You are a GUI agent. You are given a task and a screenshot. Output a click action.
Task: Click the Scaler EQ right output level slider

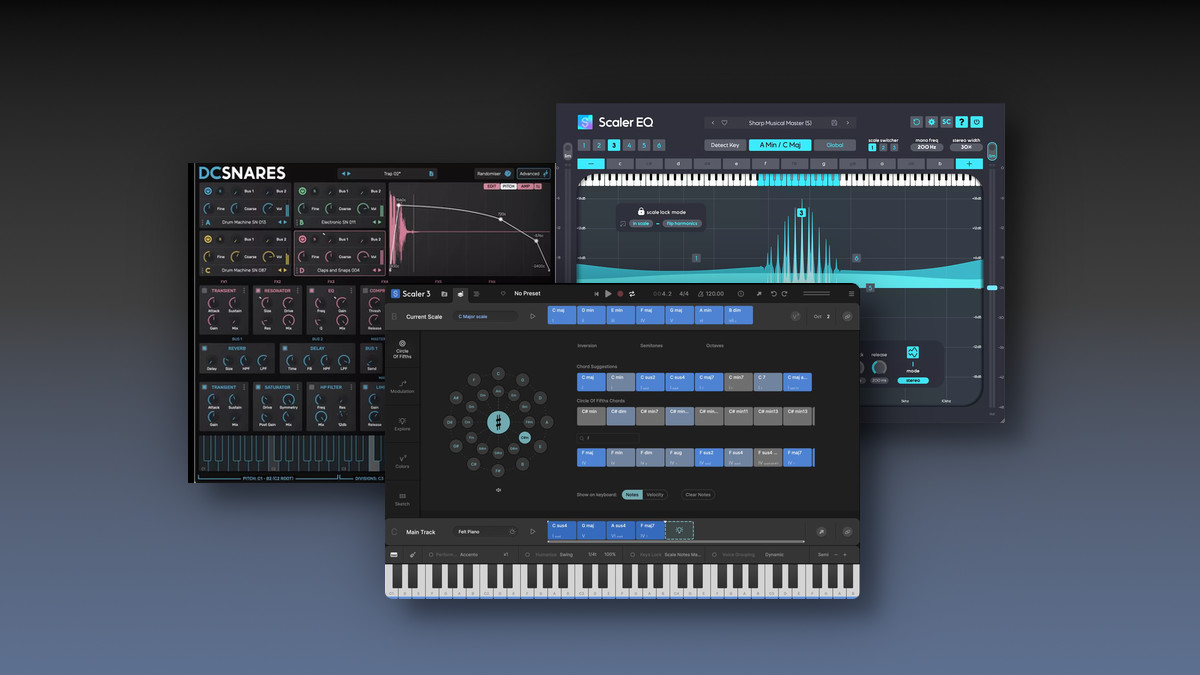tap(991, 288)
